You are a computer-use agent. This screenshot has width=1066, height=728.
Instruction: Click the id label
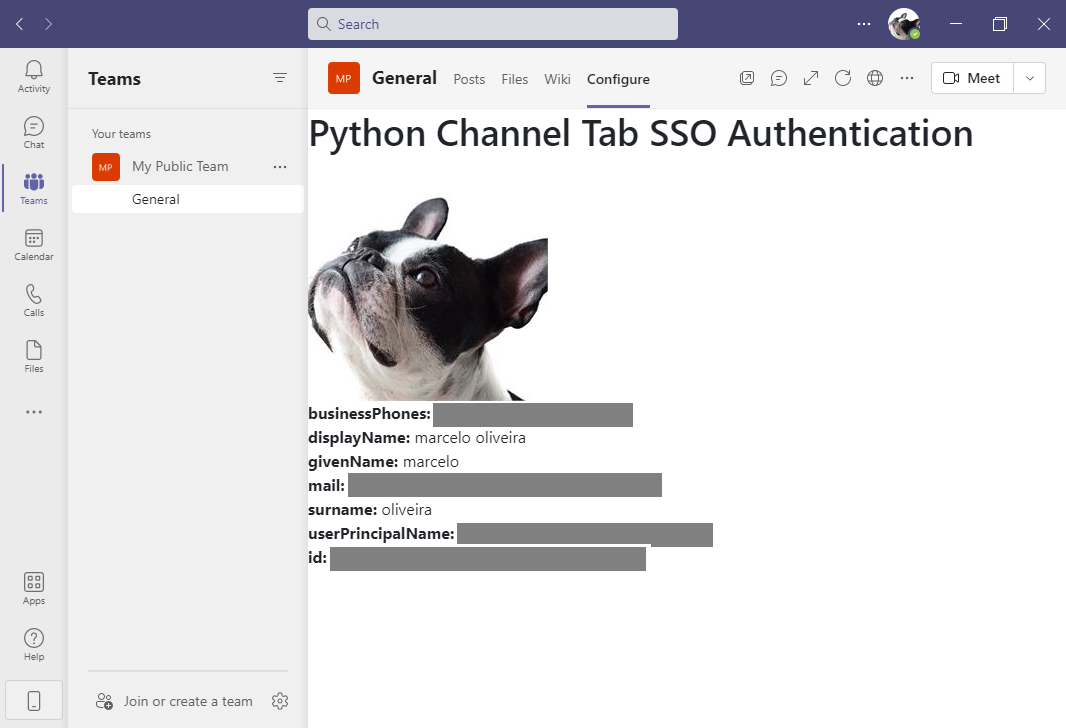(317, 558)
